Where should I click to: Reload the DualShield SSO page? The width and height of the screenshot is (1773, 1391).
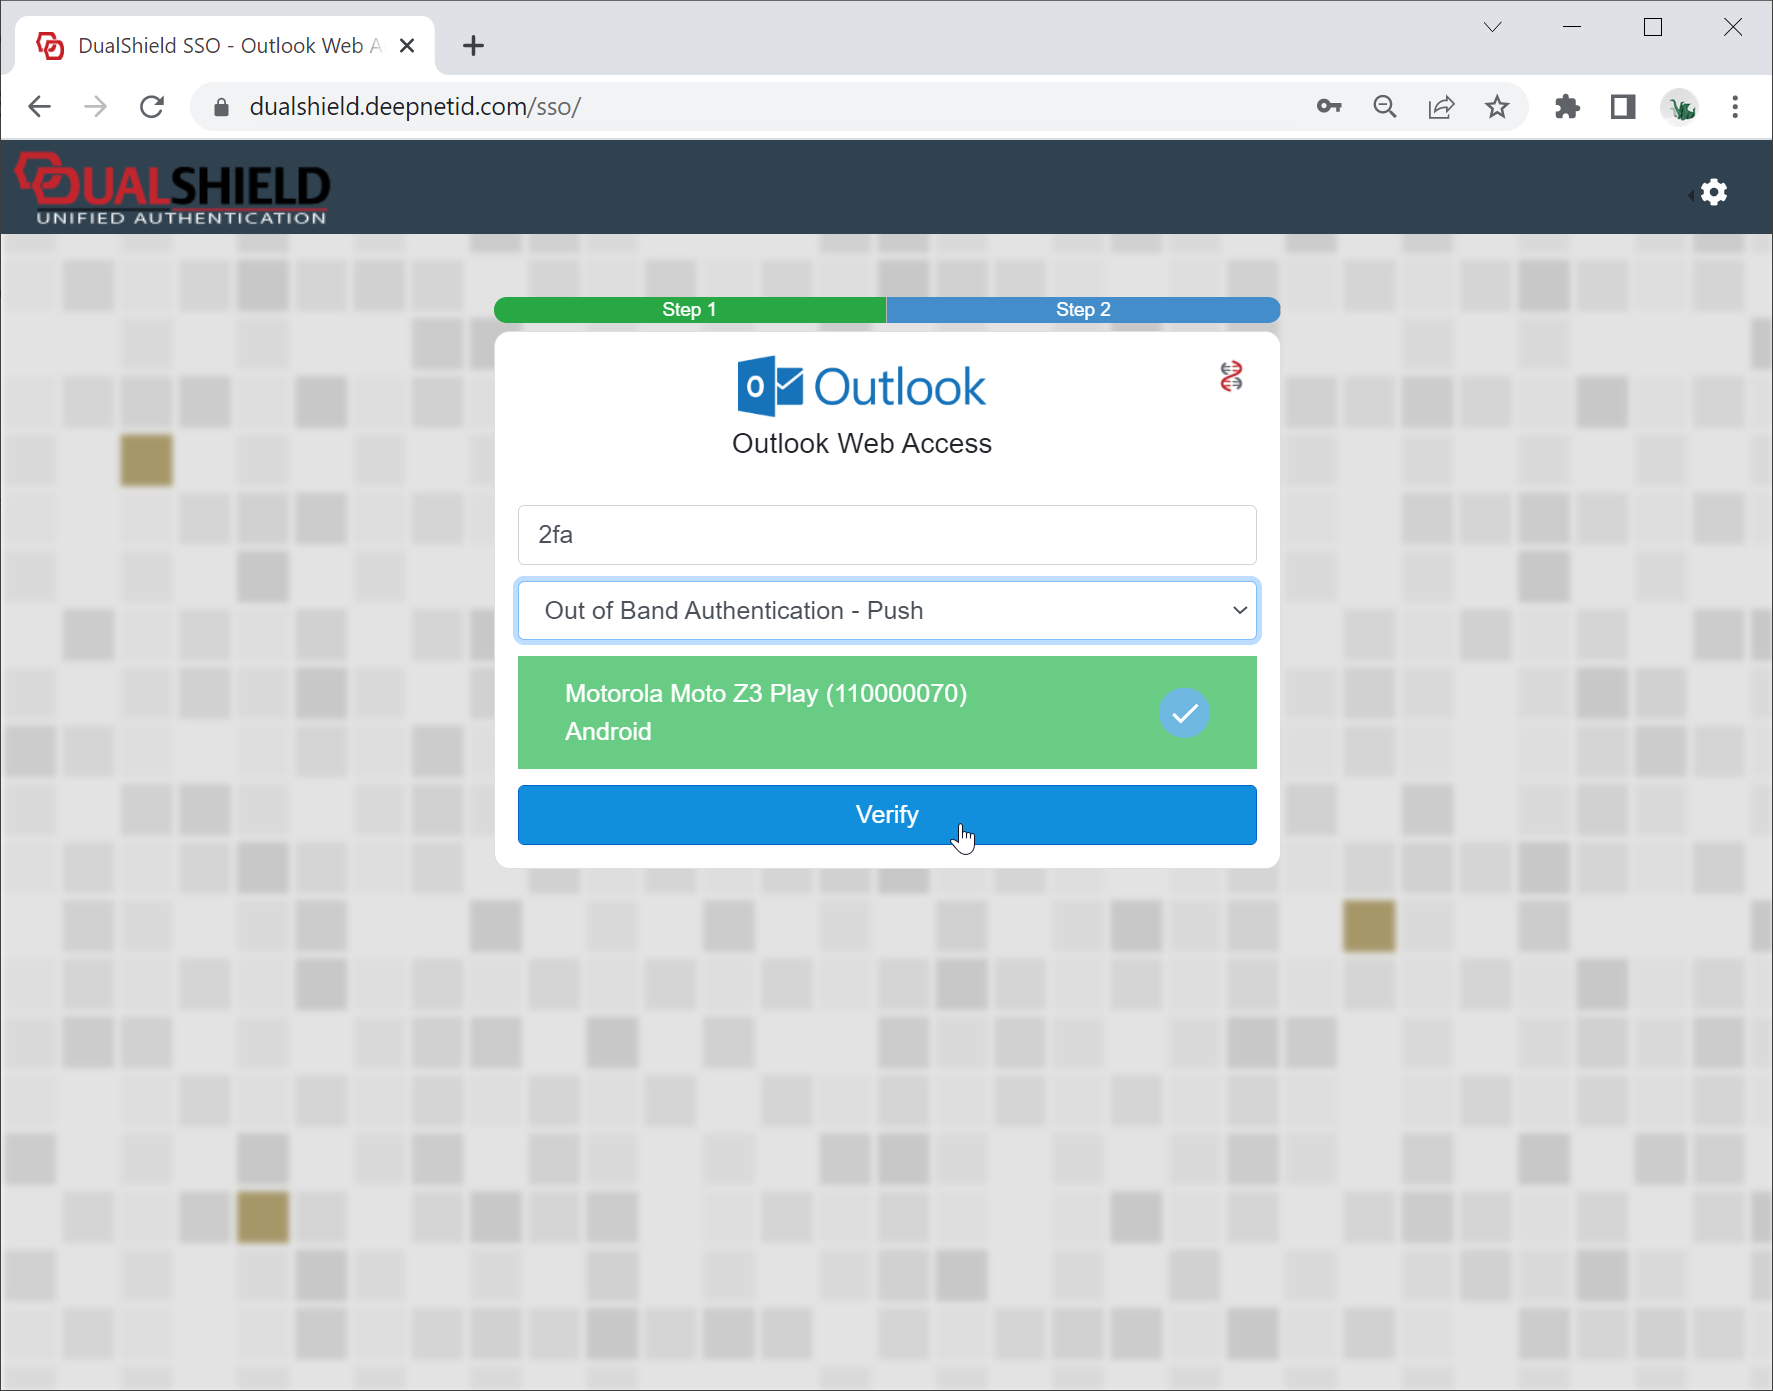point(152,106)
